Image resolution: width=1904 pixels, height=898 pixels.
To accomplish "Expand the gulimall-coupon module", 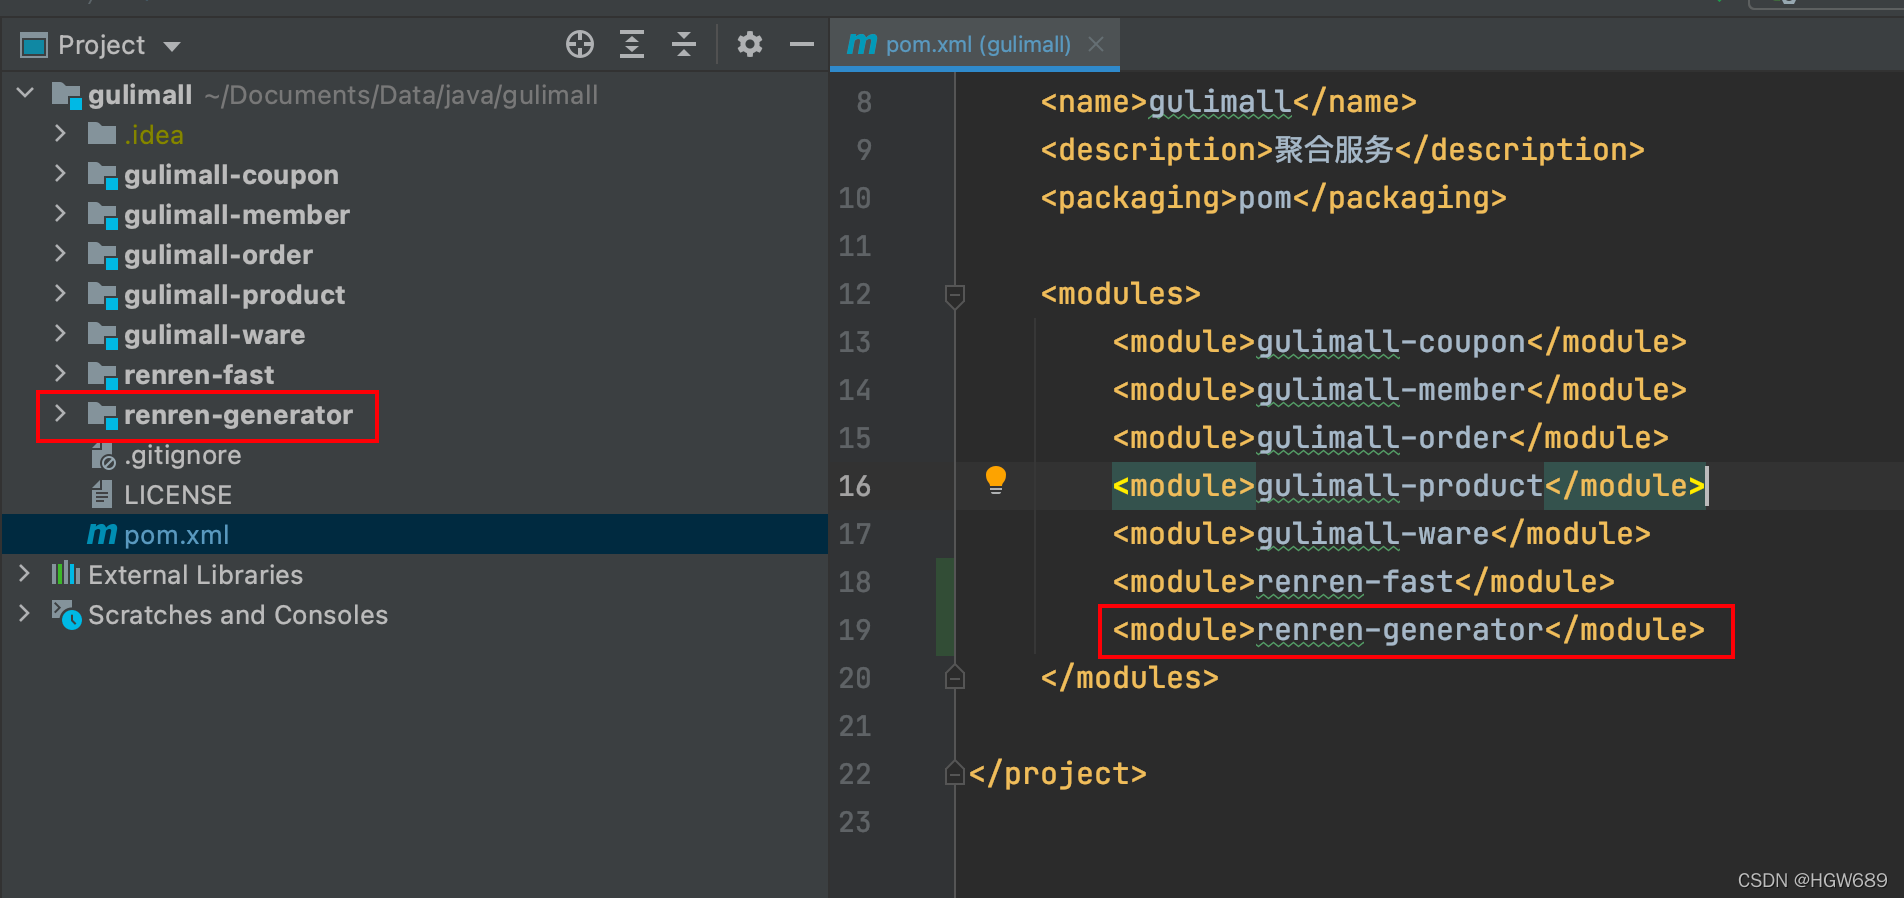I will 60,174.
